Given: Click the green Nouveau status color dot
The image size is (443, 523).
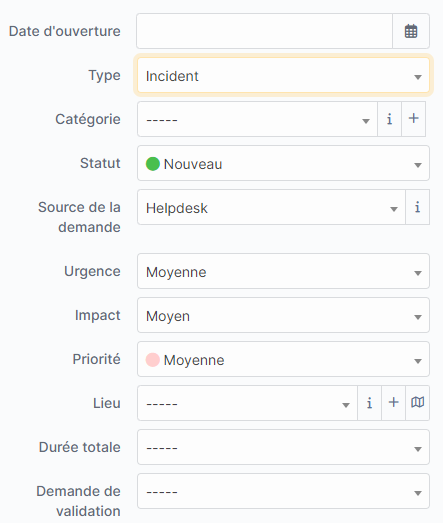Looking at the screenshot, I should [x=153, y=164].
